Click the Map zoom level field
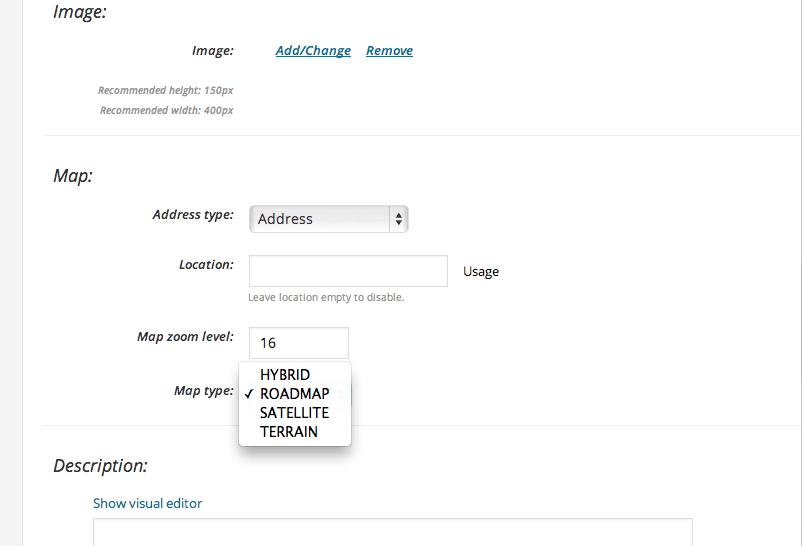Screen dimensions: 802x546 (x=299, y=343)
